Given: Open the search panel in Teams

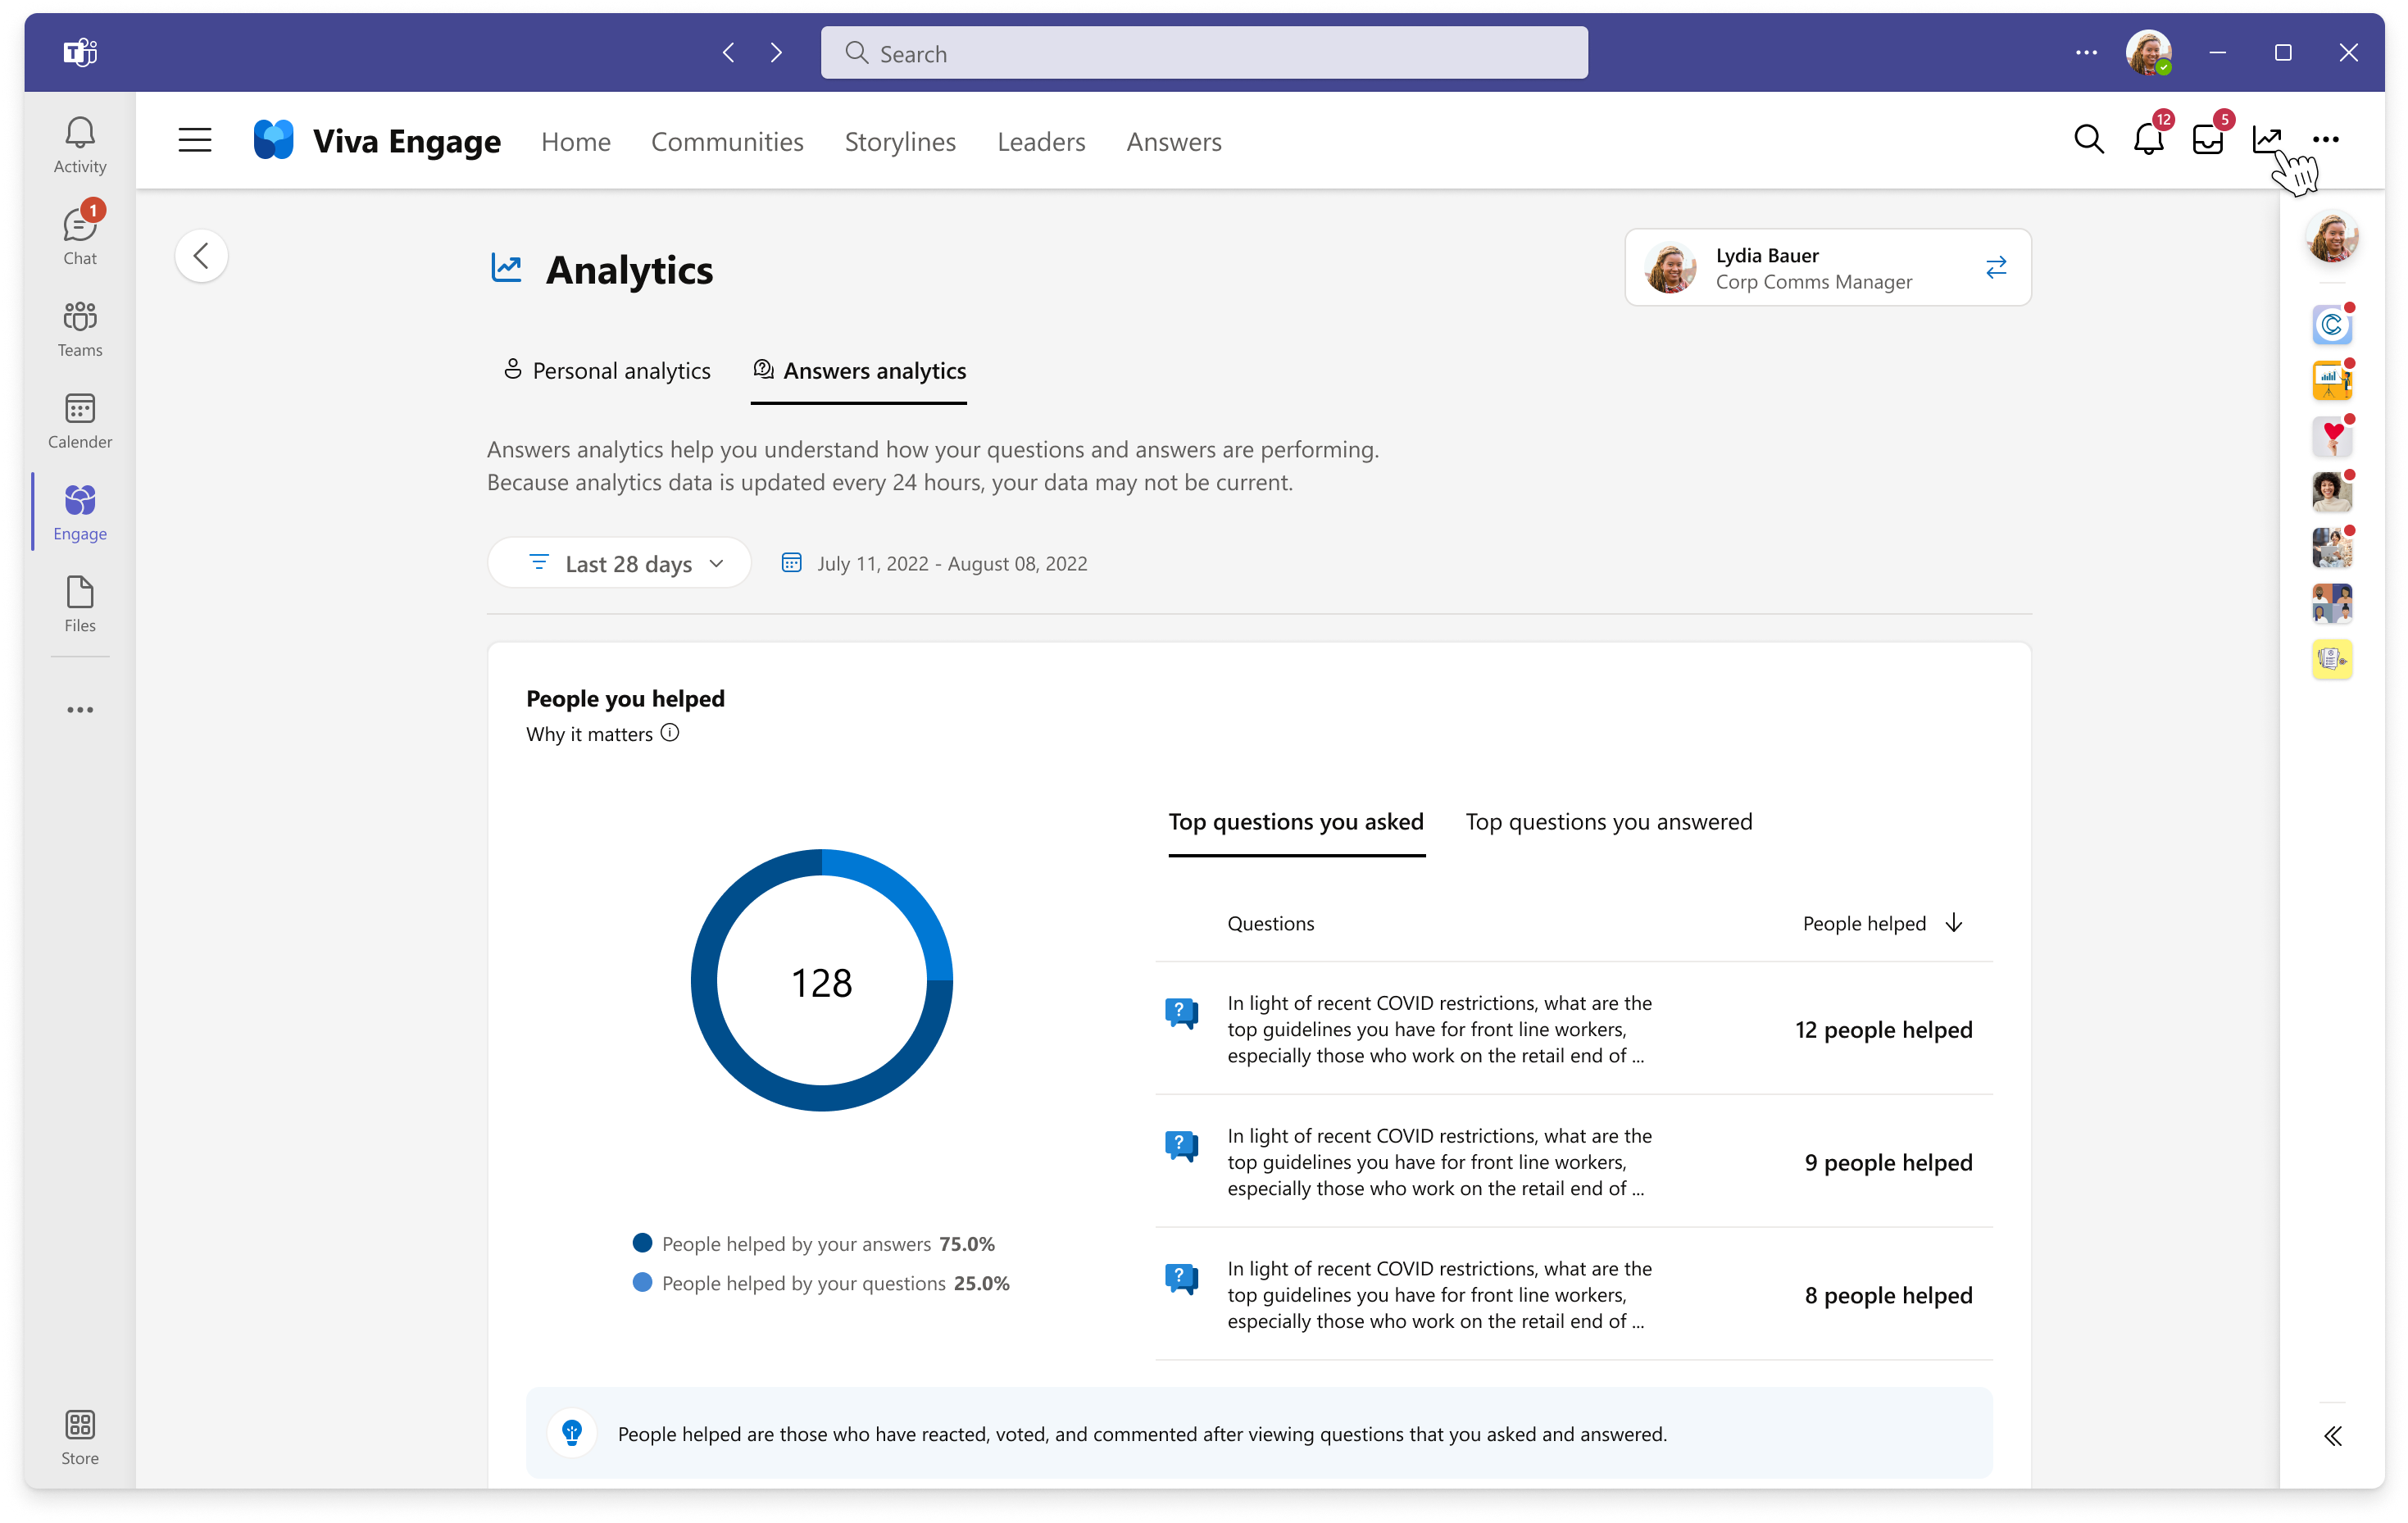Looking at the screenshot, I should click(1203, 52).
